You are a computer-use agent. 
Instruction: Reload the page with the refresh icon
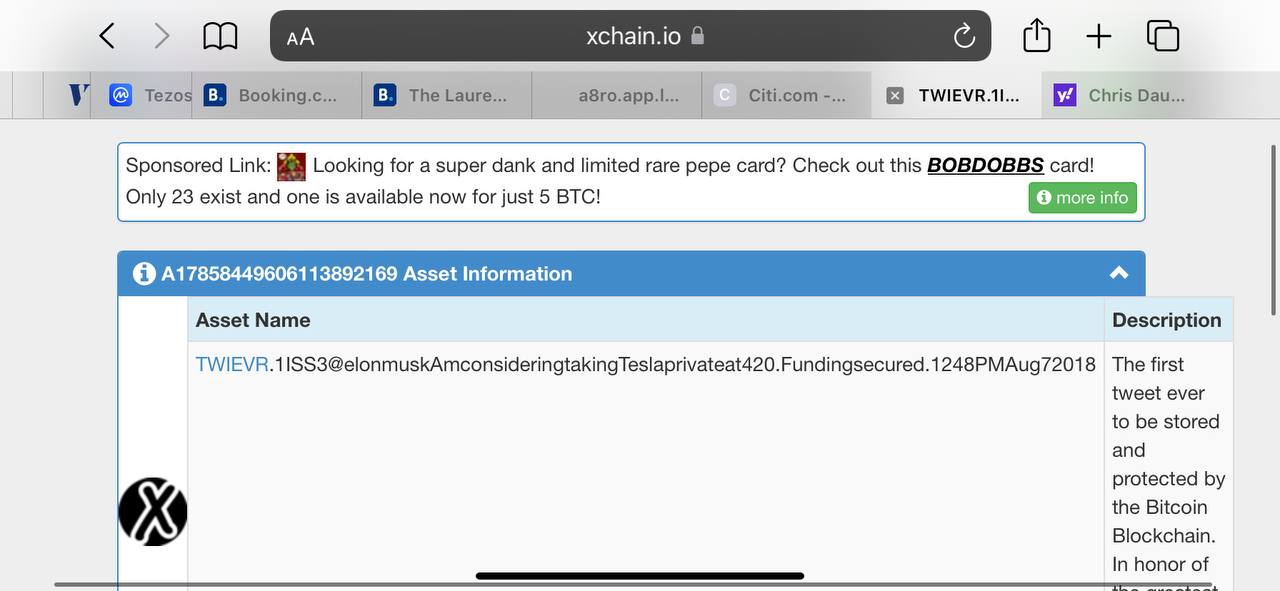pyautogui.click(x=964, y=37)
